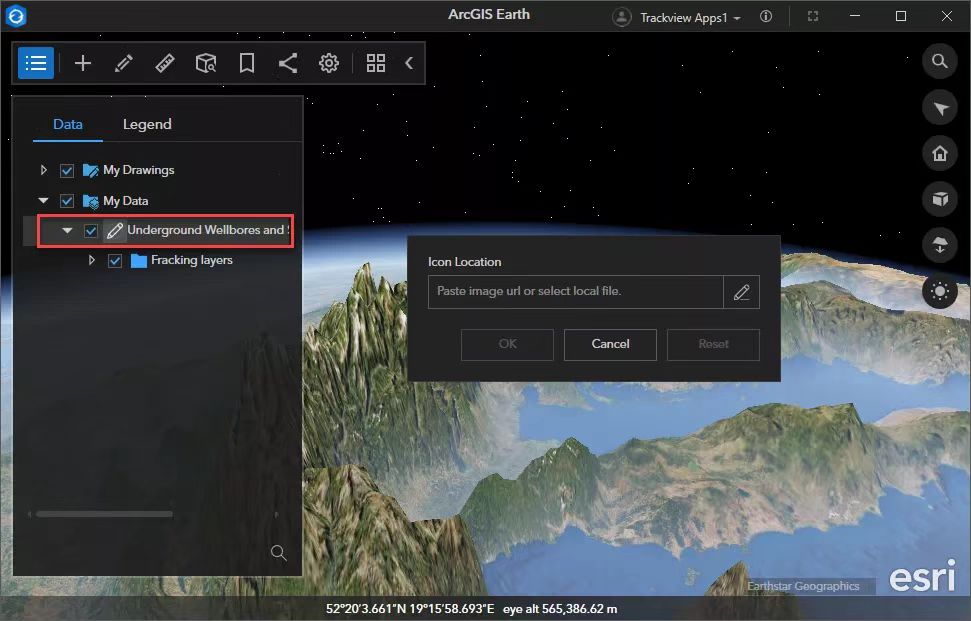Click the horizontal scrollbar in data panel
This screenshot has width=971, height=621.
pyautogui.click(x=104, y=514)
